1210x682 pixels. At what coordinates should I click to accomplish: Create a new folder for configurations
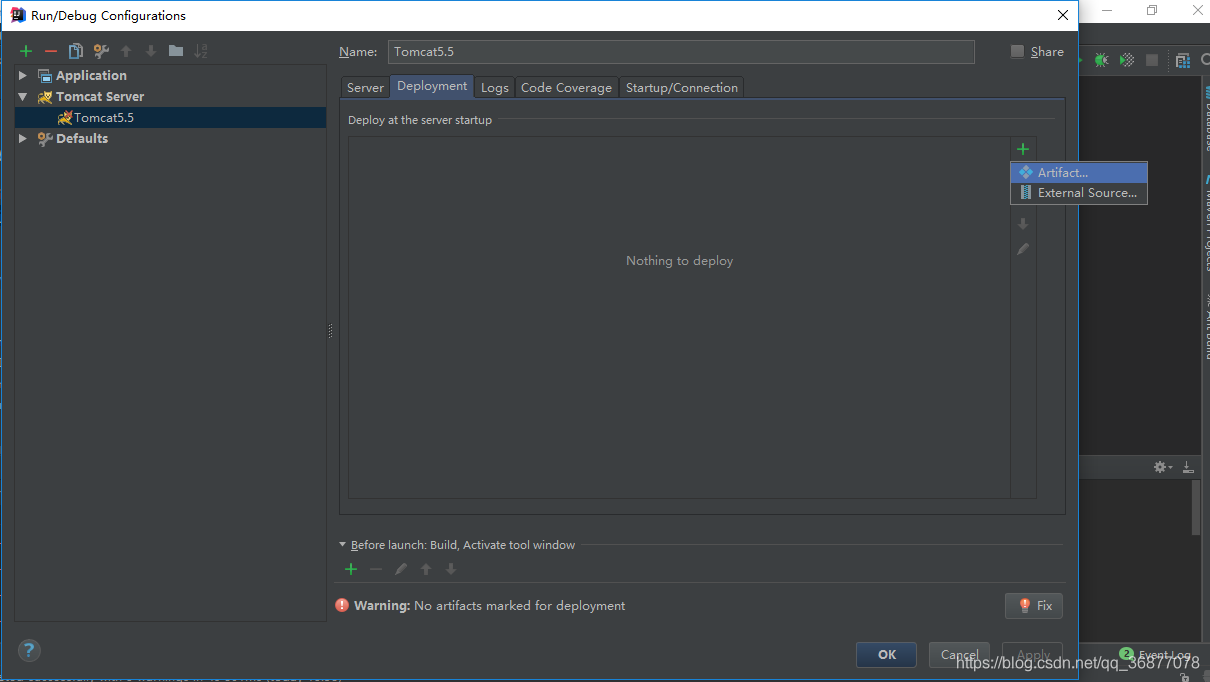pos(176,51)
